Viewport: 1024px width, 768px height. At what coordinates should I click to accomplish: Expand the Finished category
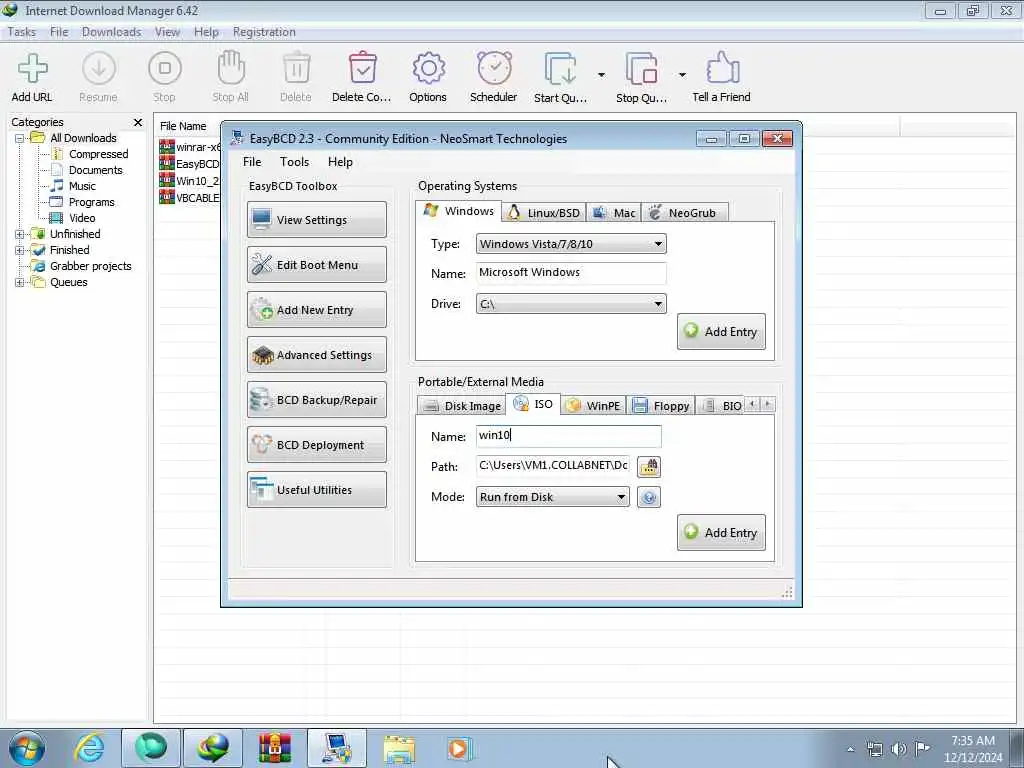point(20,250)
